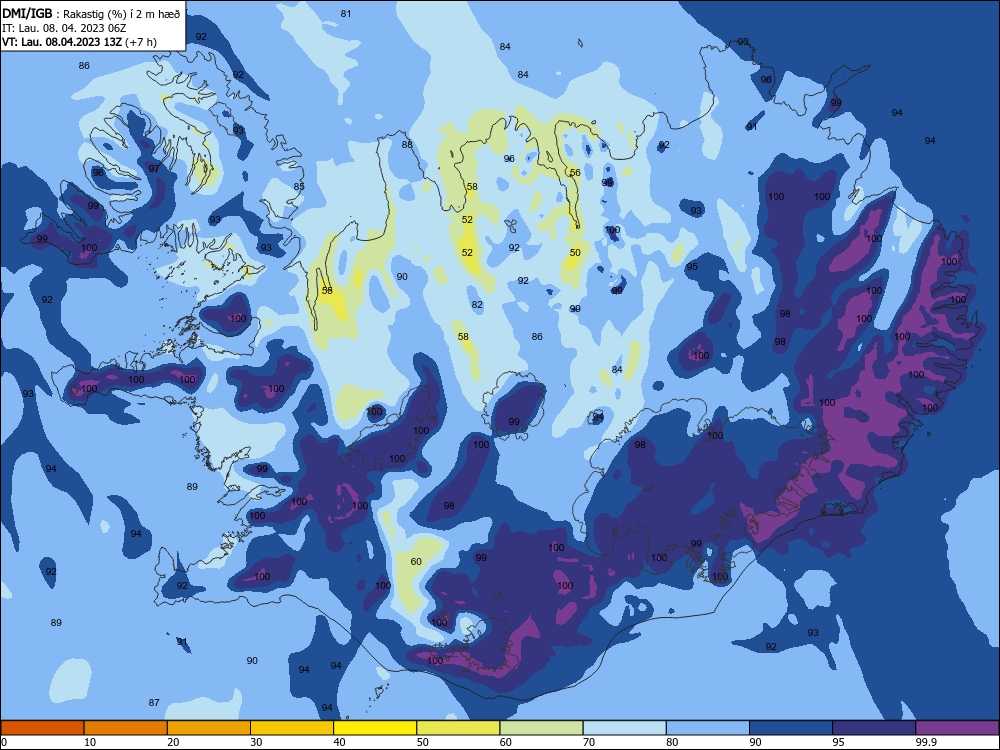The width and height of the screenshot is (1000, 750).
Task: Click the humidity value 81 on the map
Action: [346, 13]
